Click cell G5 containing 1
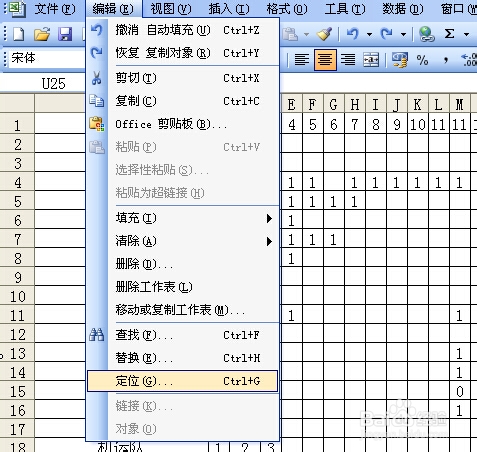Image resolution: width=477 pixels, height=452 pixels. point(334,201)
